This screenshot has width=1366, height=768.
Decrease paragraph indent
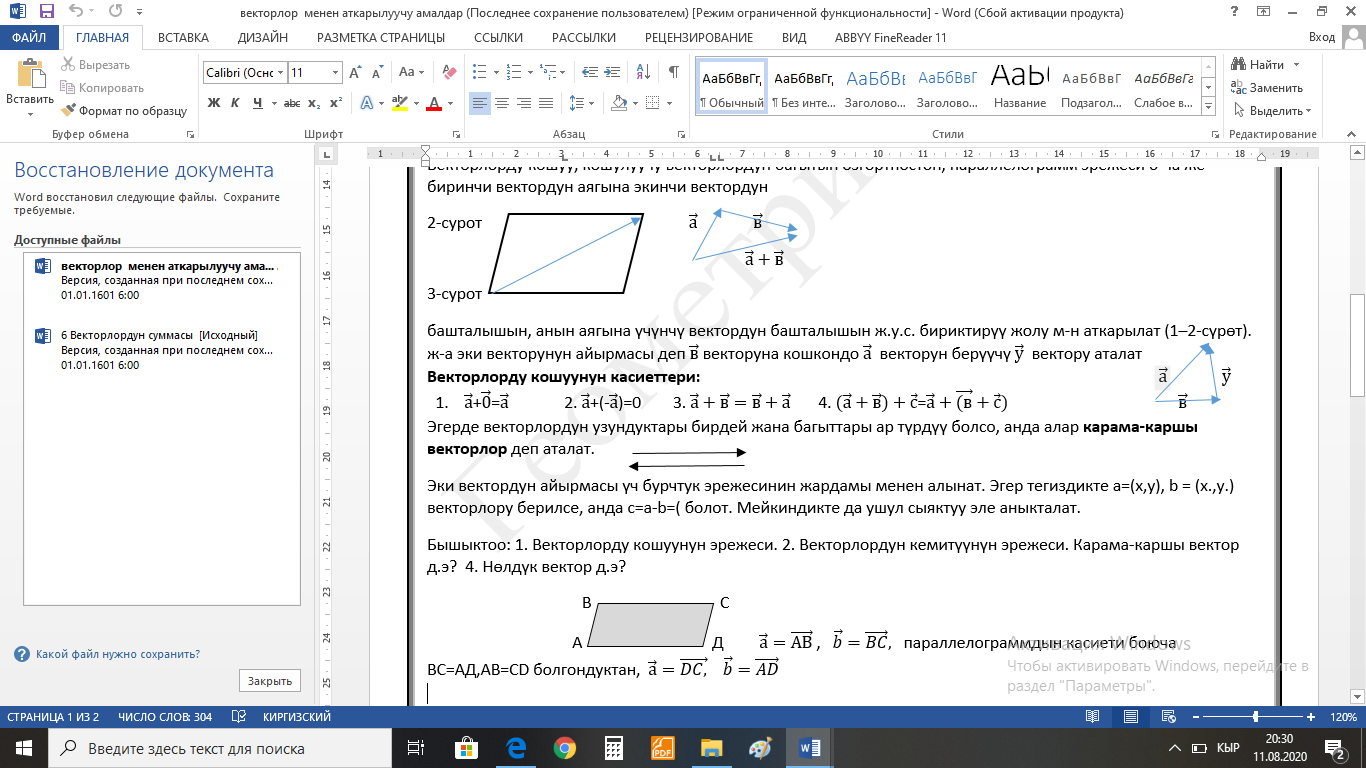point(589,73)
